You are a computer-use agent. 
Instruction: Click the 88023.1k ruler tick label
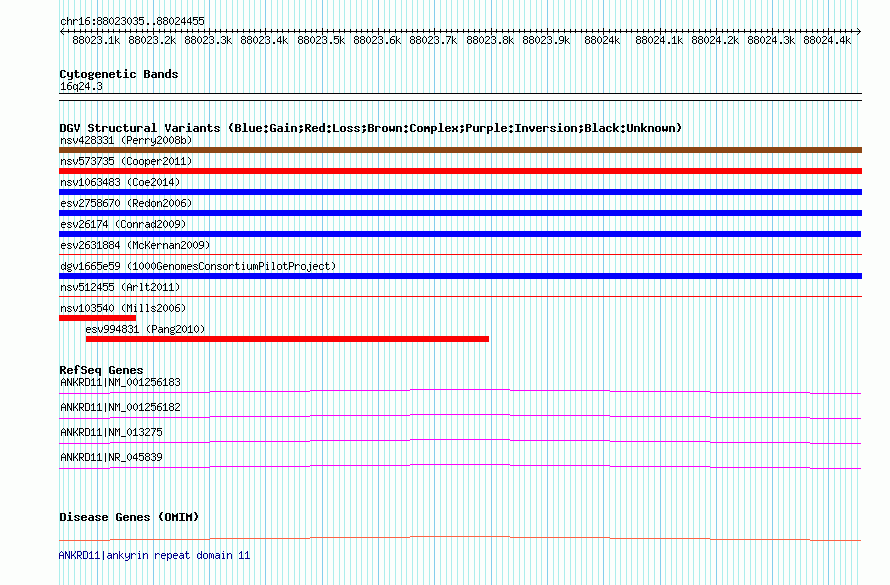click(96, 40)
